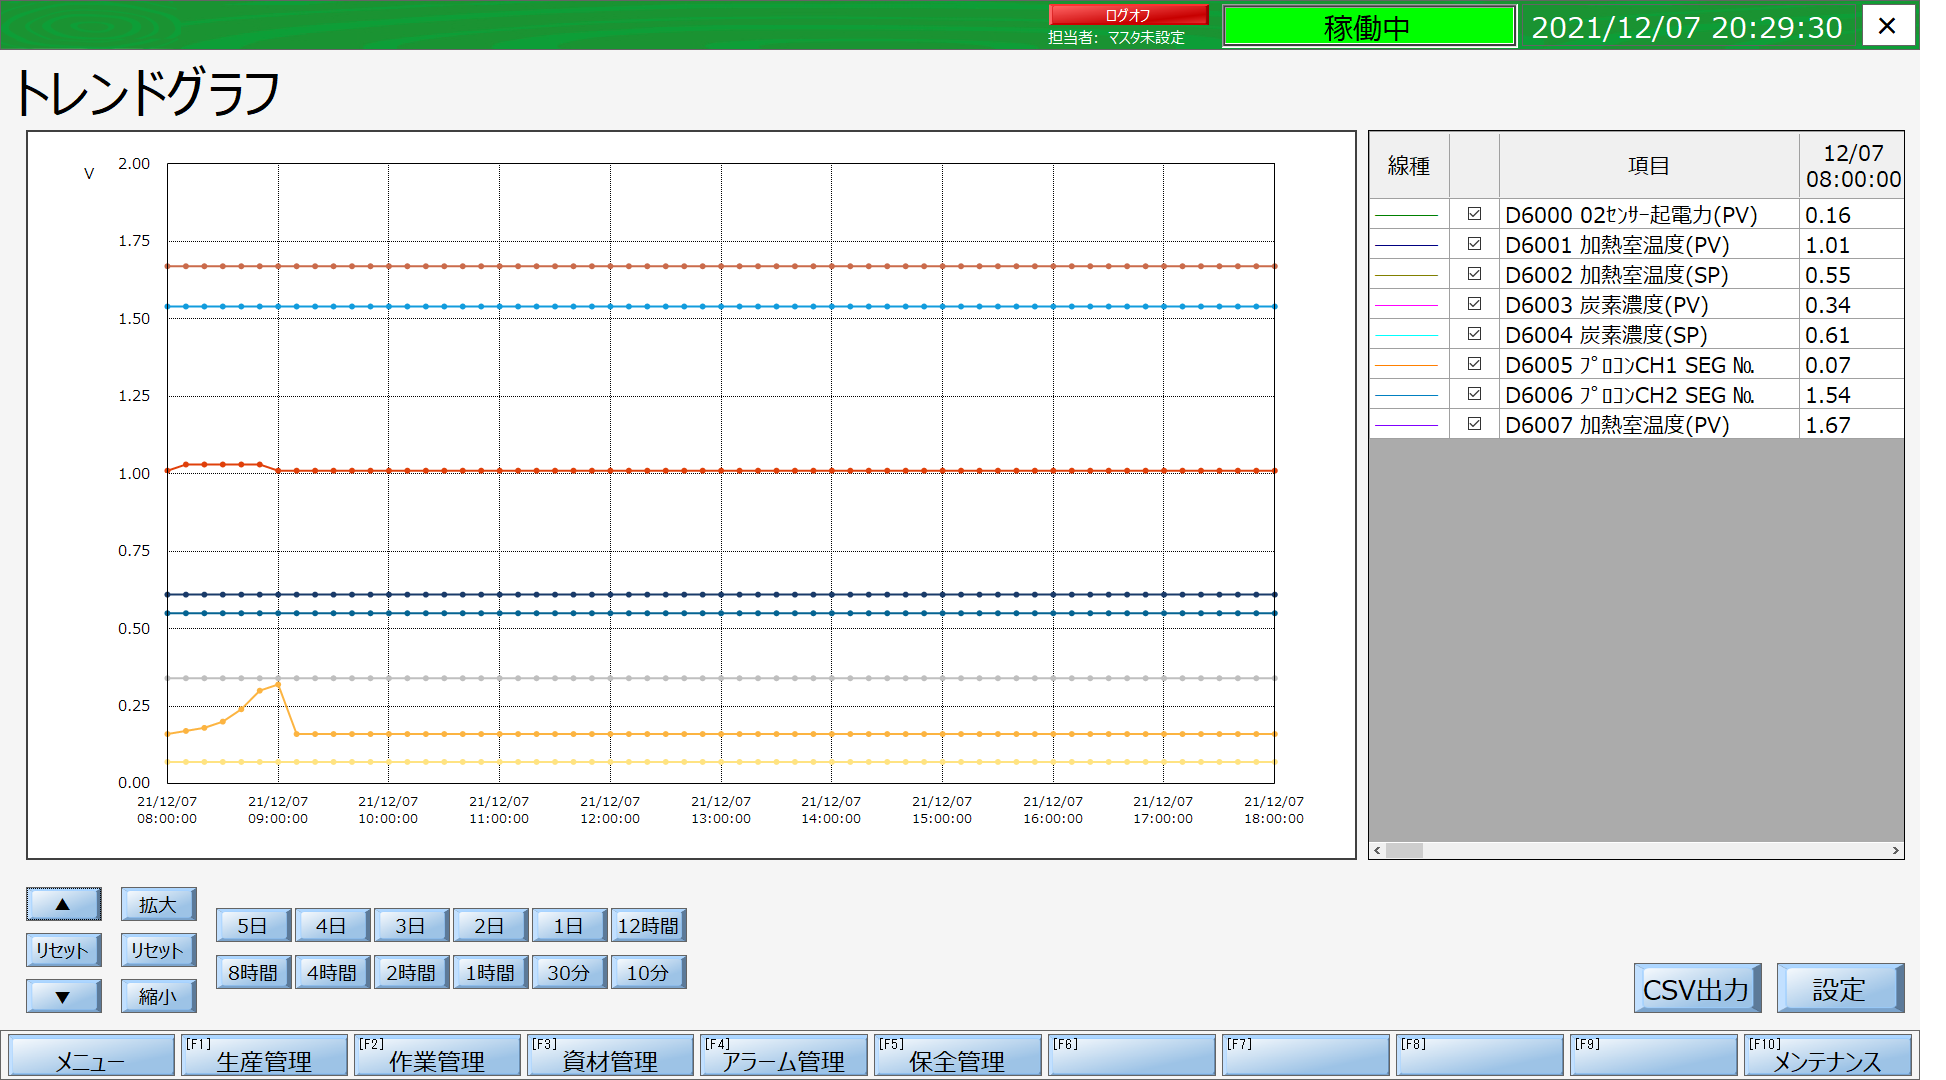Set time range to 4日

[332, 926]
